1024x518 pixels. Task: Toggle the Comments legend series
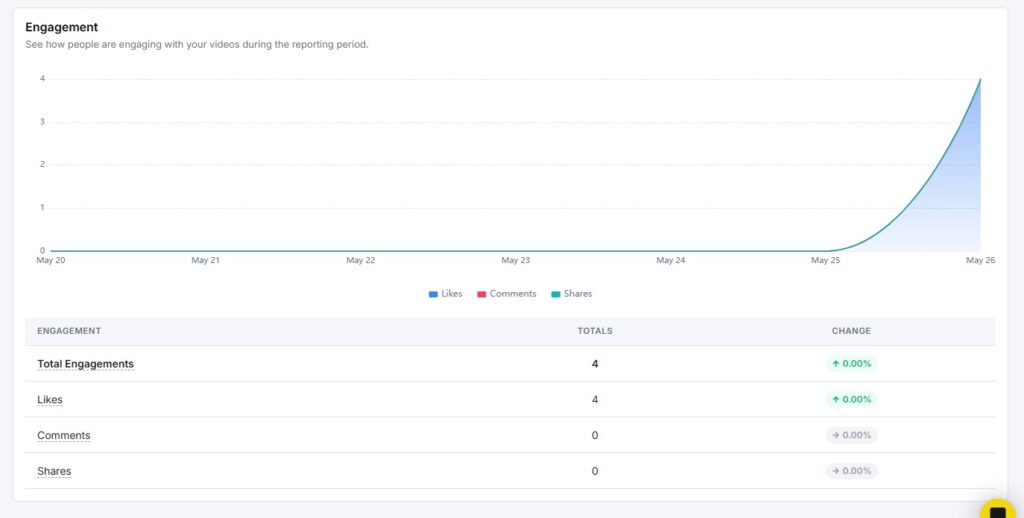tap(507, 294)
